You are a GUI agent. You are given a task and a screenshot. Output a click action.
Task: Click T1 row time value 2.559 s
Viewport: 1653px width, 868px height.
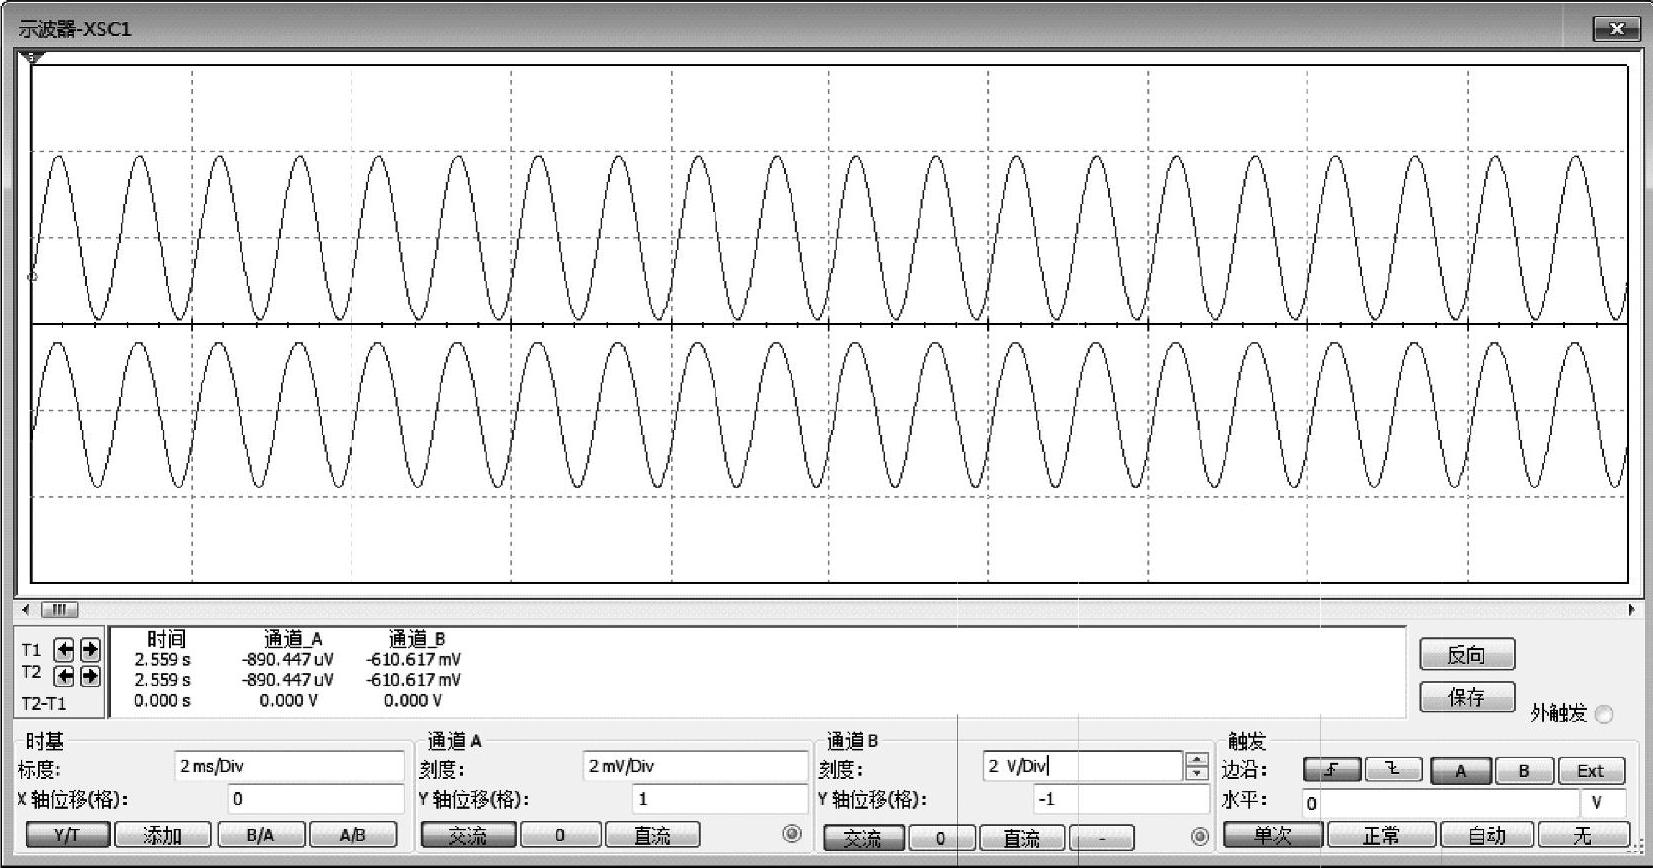coord(162,660)
